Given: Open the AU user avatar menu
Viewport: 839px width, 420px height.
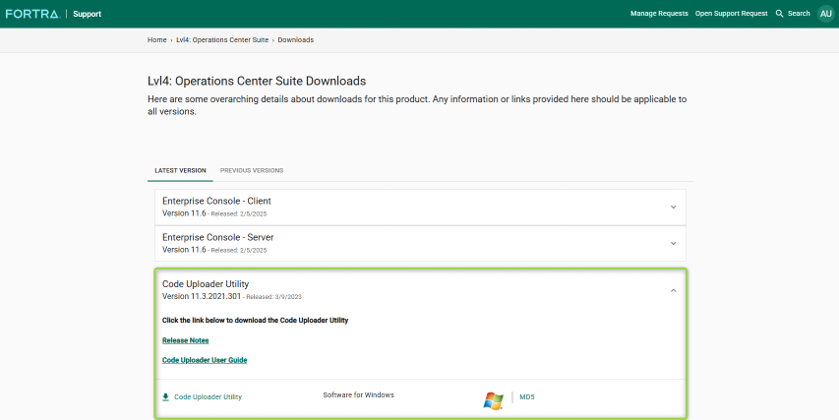Looking at the screenshot, I should pyautogui.click(x=826, y=14).
